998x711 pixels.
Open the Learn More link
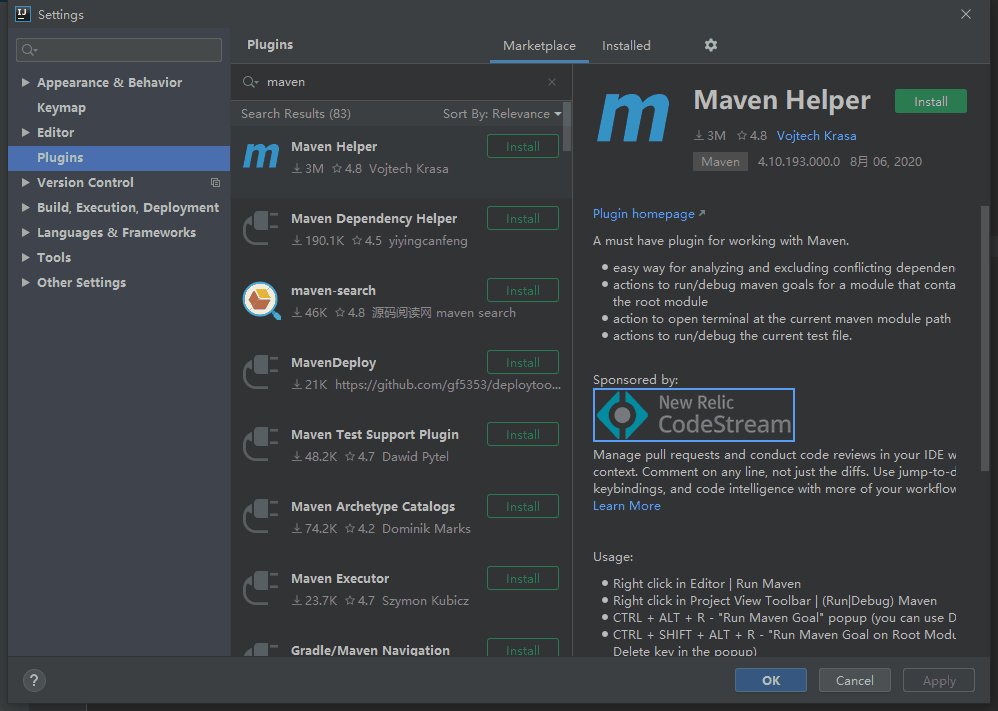click(626, 506)
